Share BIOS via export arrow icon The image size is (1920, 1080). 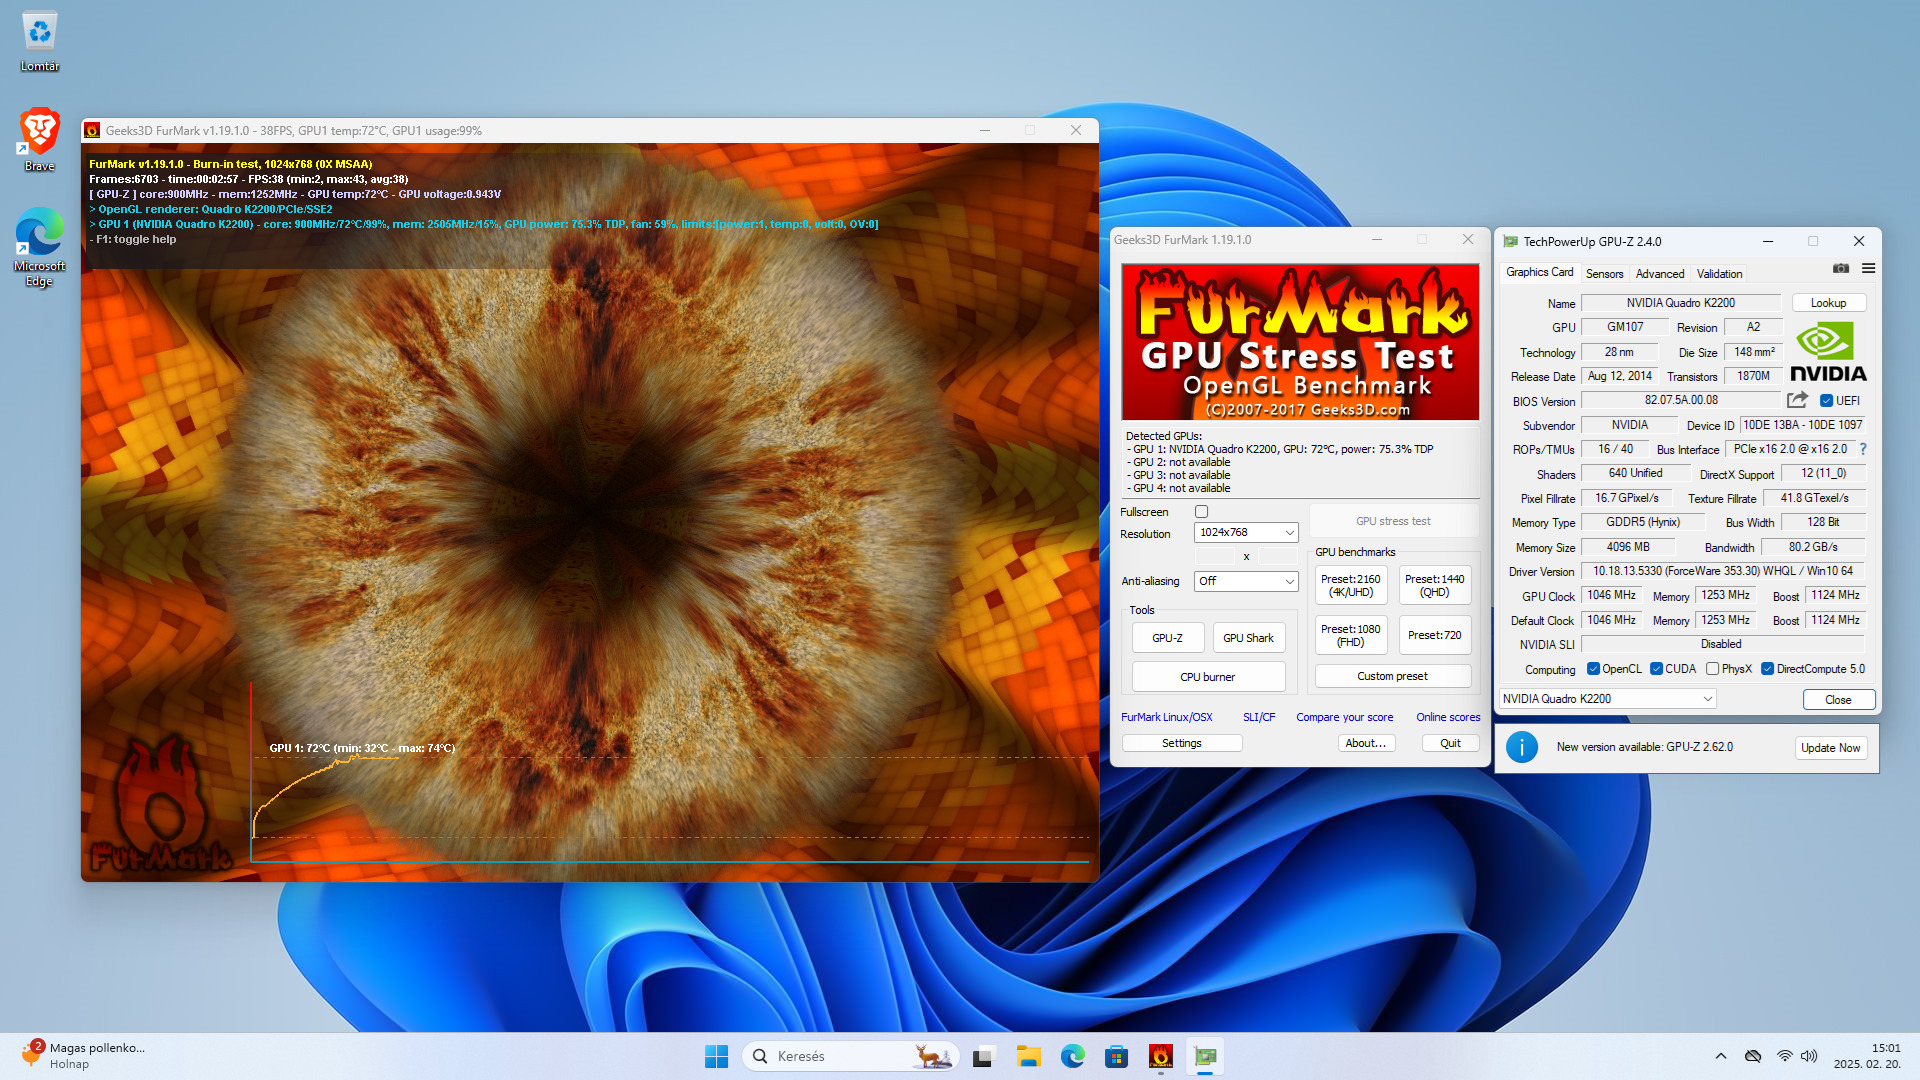coord(1797,400)
